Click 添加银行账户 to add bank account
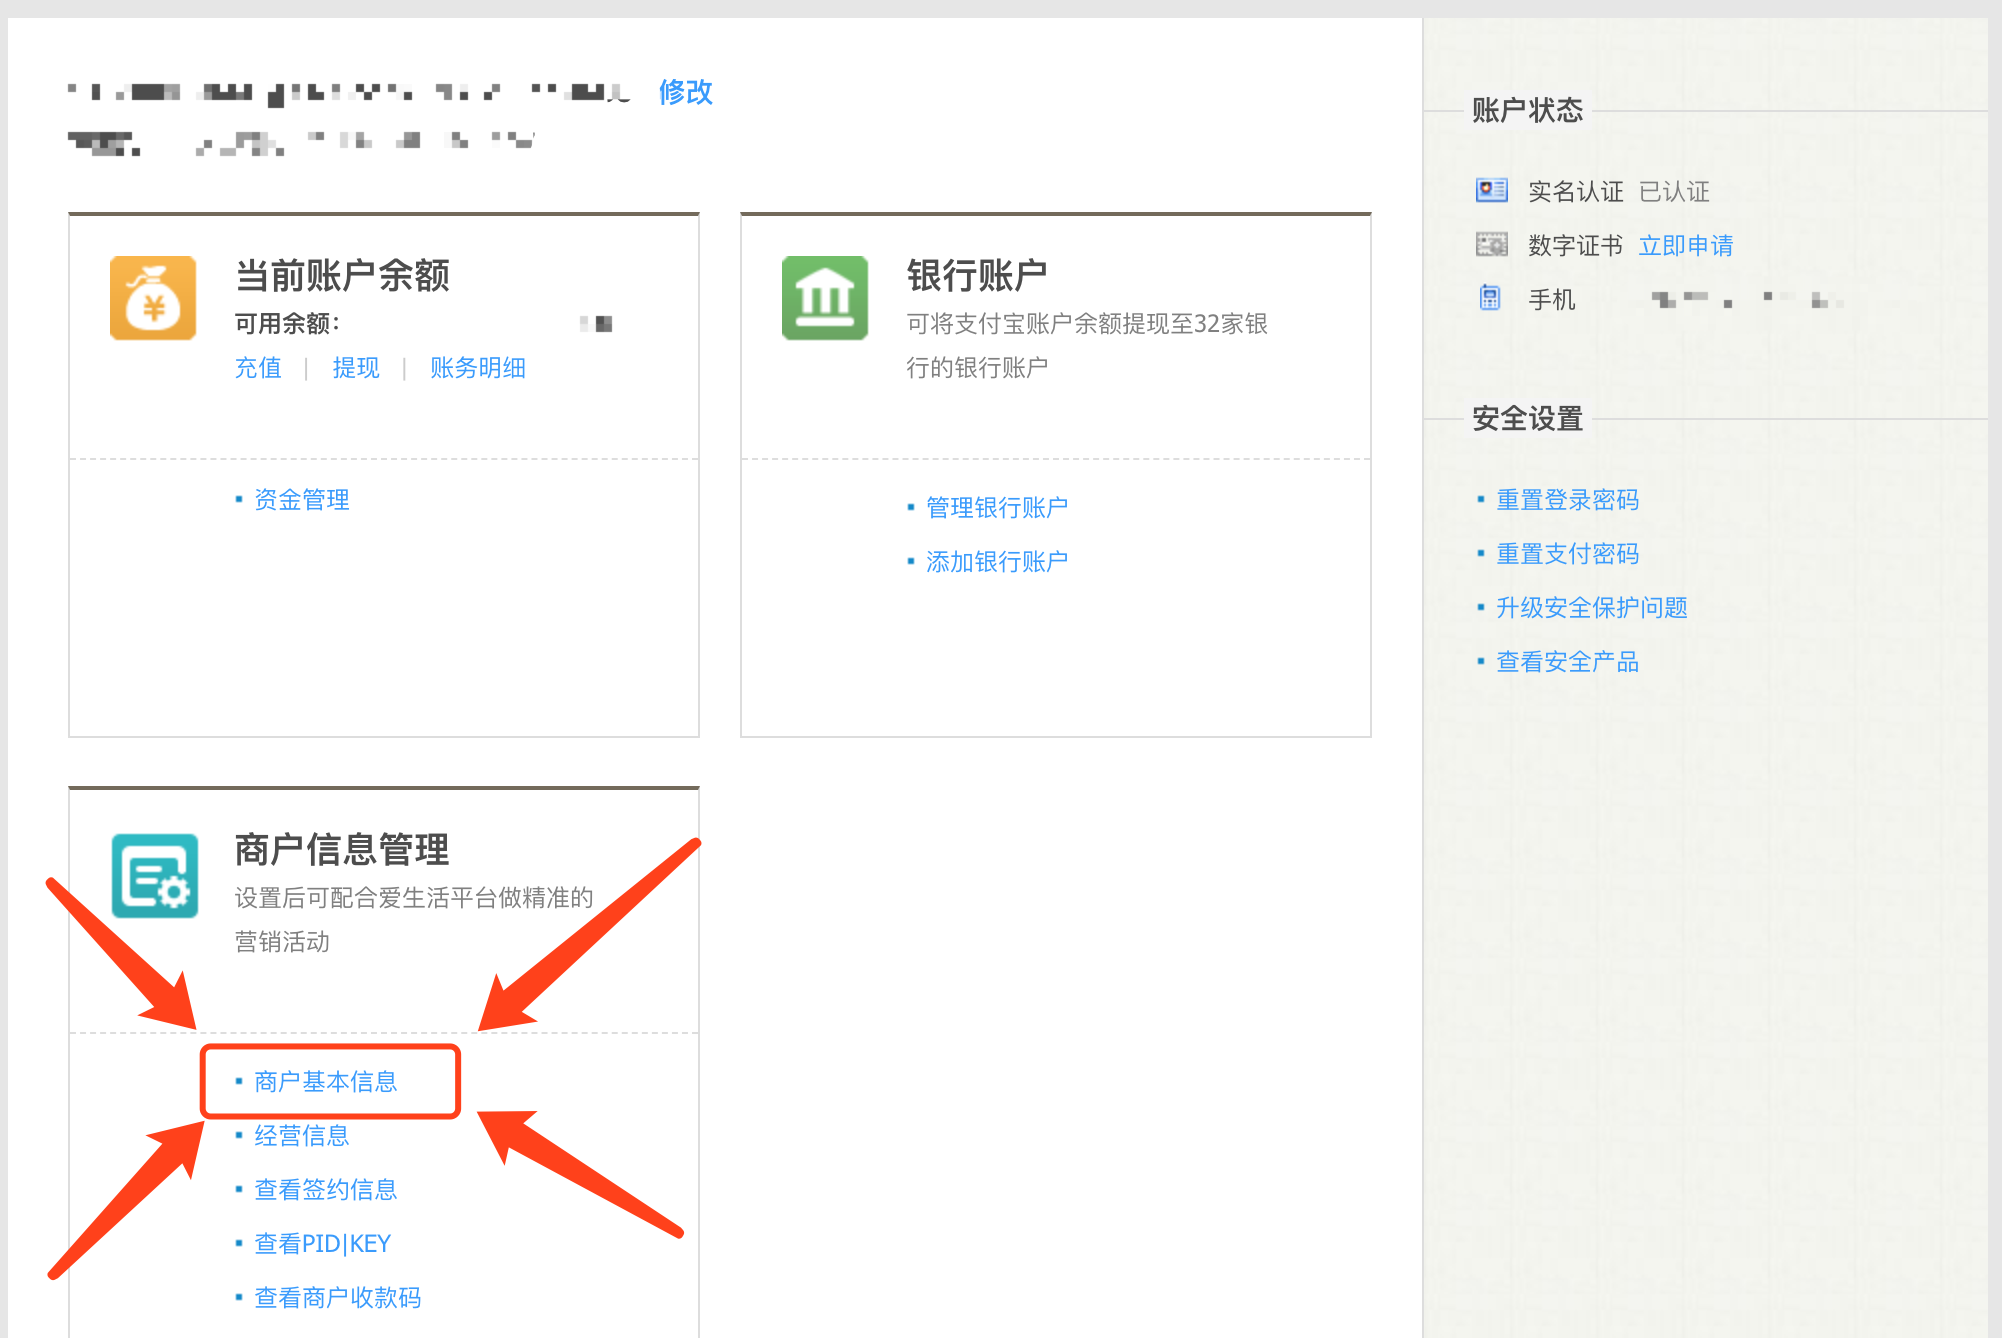The width and height of the screenshot is (2002, 1338). click(x=996, y=562)
